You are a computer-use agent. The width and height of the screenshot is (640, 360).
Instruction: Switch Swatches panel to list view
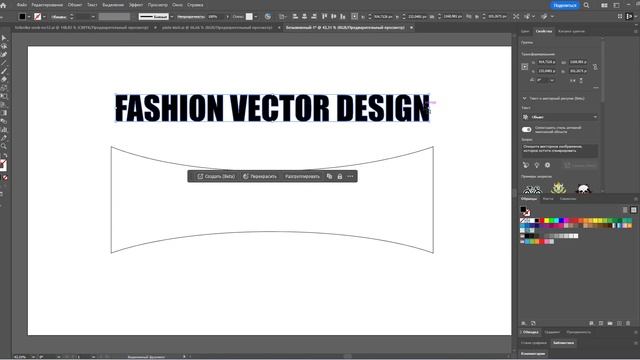pyautogui.click(x=625, y=210)
